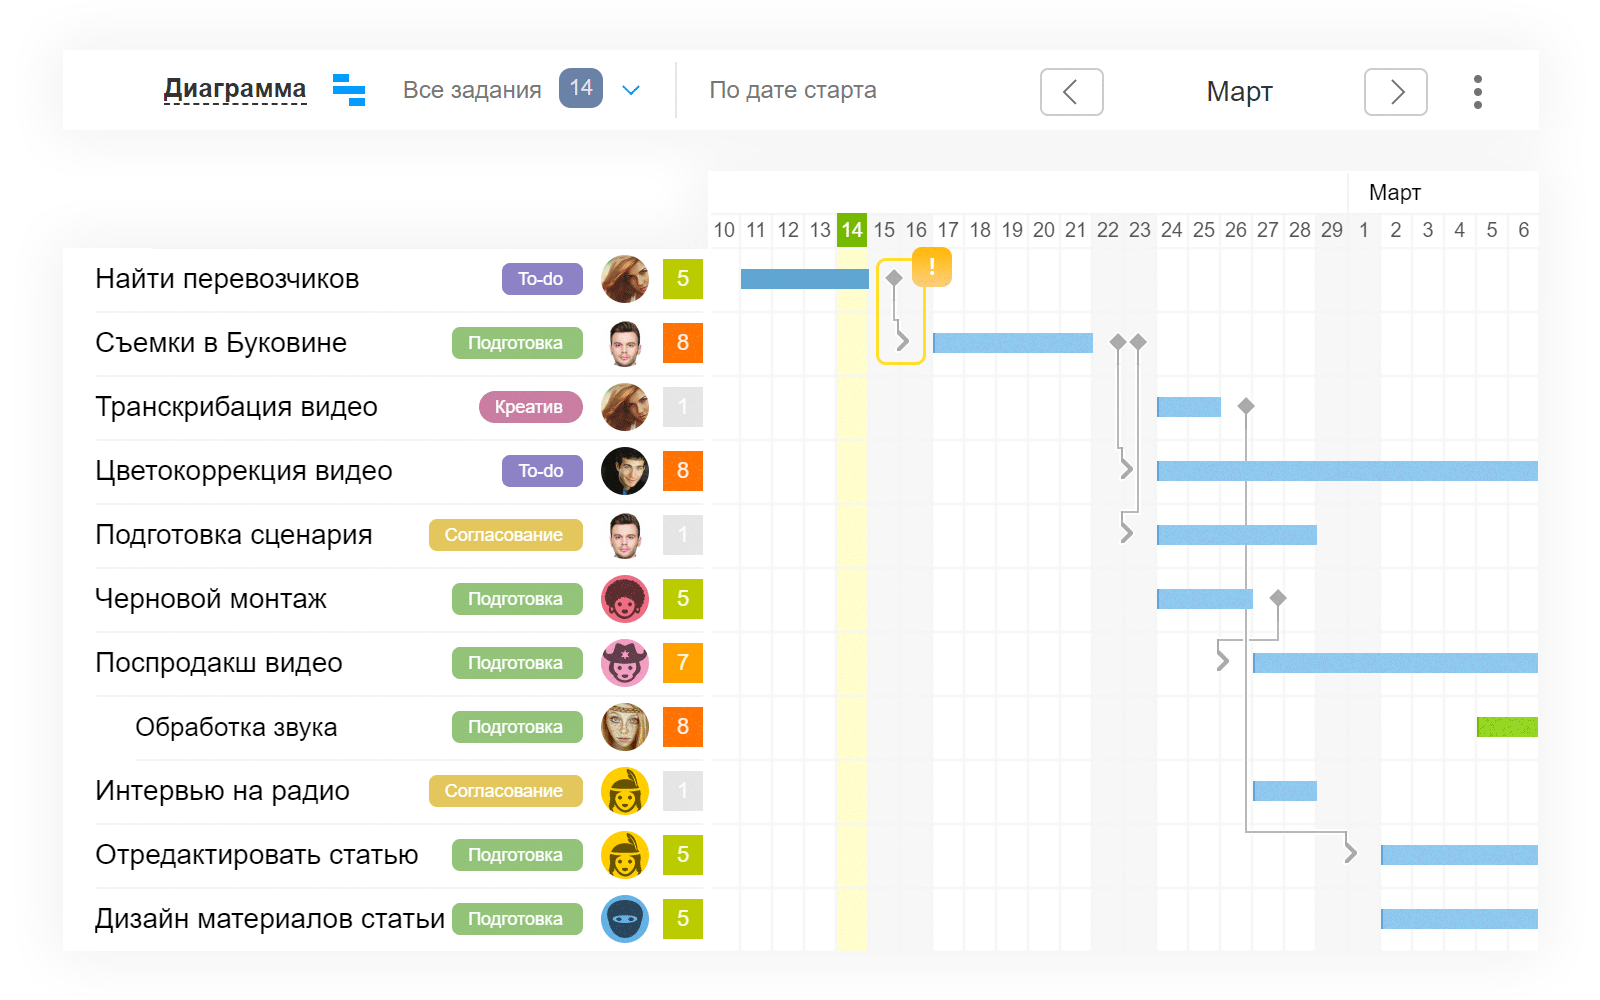Select Дизайн материалов статьи Gantt bar
The image size is (1600, 1000).
(x=1459, y=919)
